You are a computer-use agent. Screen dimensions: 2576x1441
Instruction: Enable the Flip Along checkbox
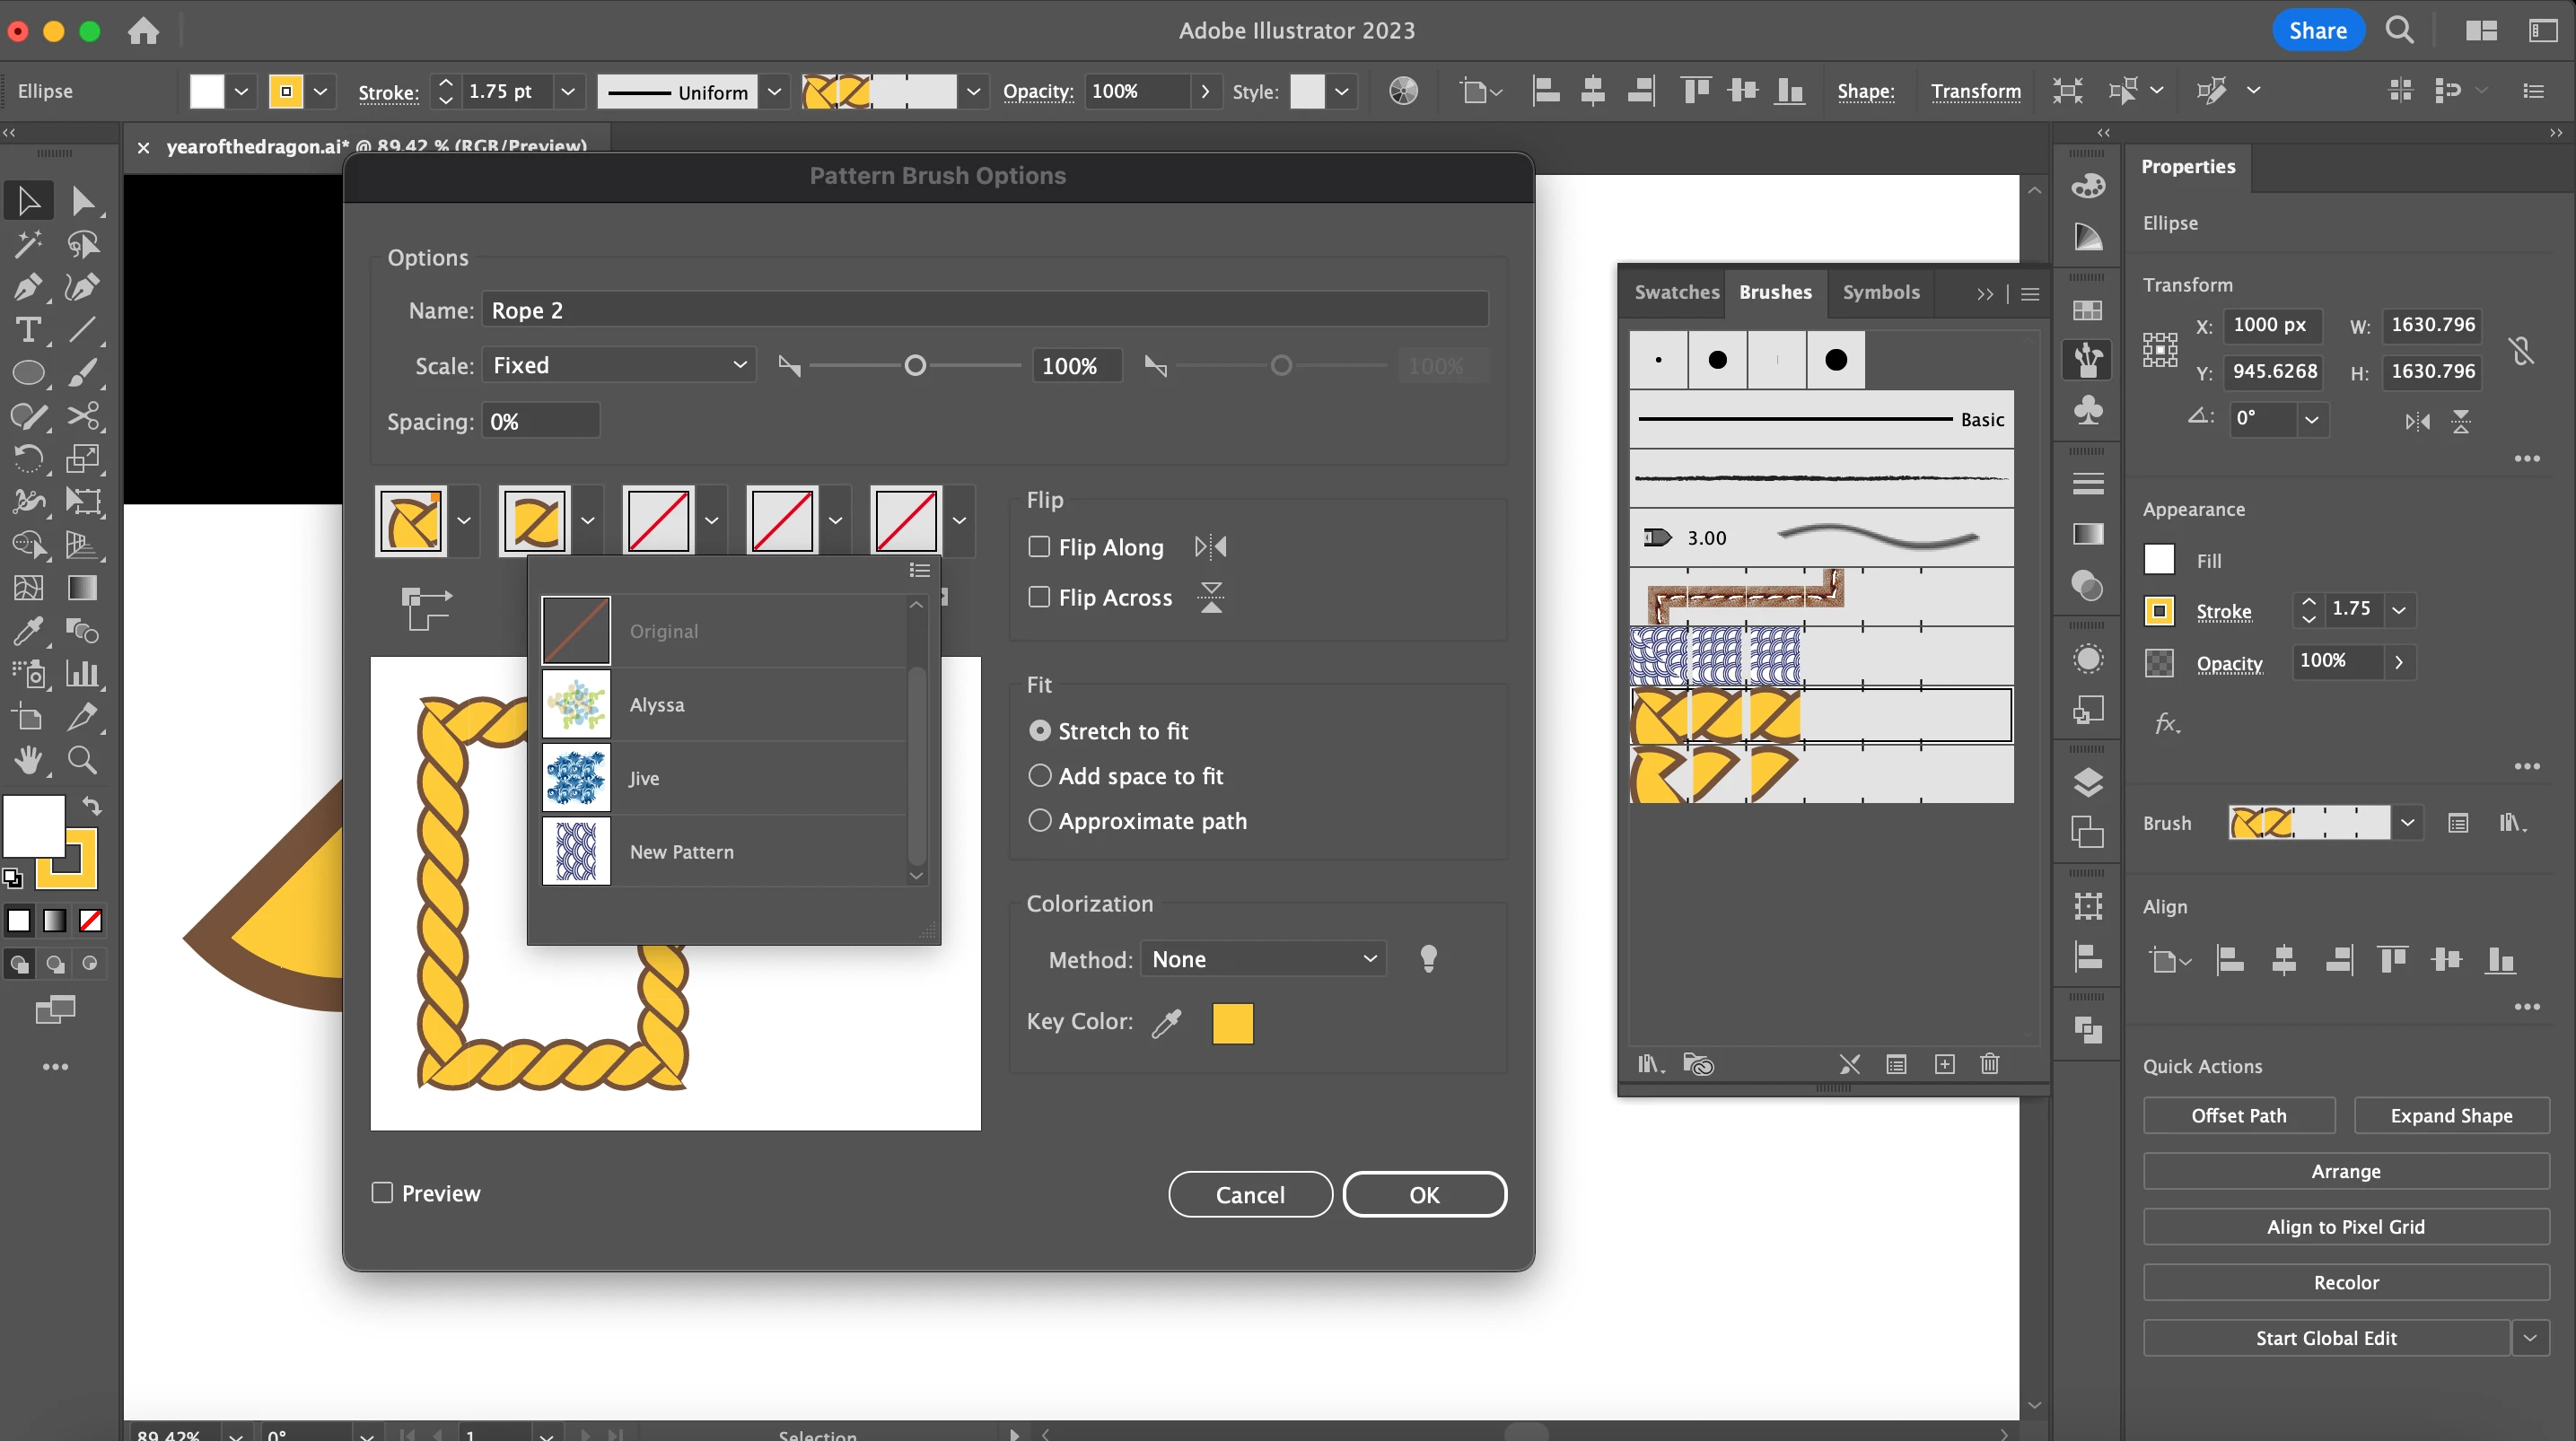click(1039, 547)
